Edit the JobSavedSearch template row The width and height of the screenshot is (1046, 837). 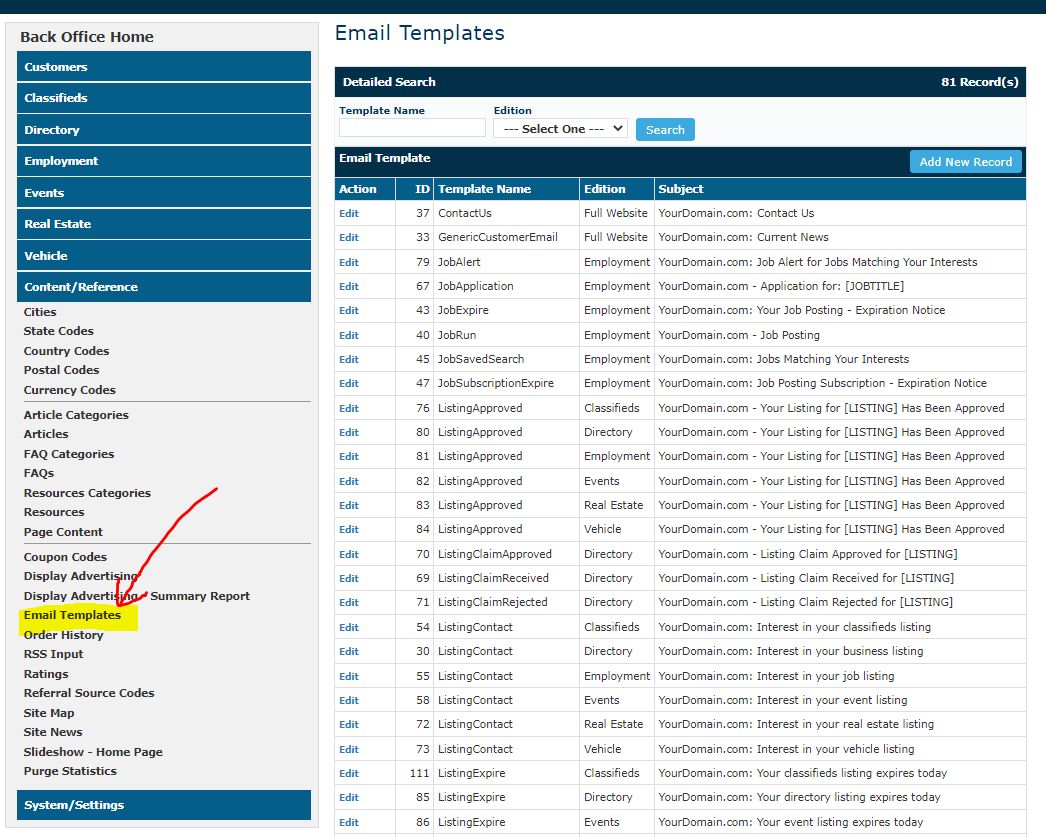[349, 359]
